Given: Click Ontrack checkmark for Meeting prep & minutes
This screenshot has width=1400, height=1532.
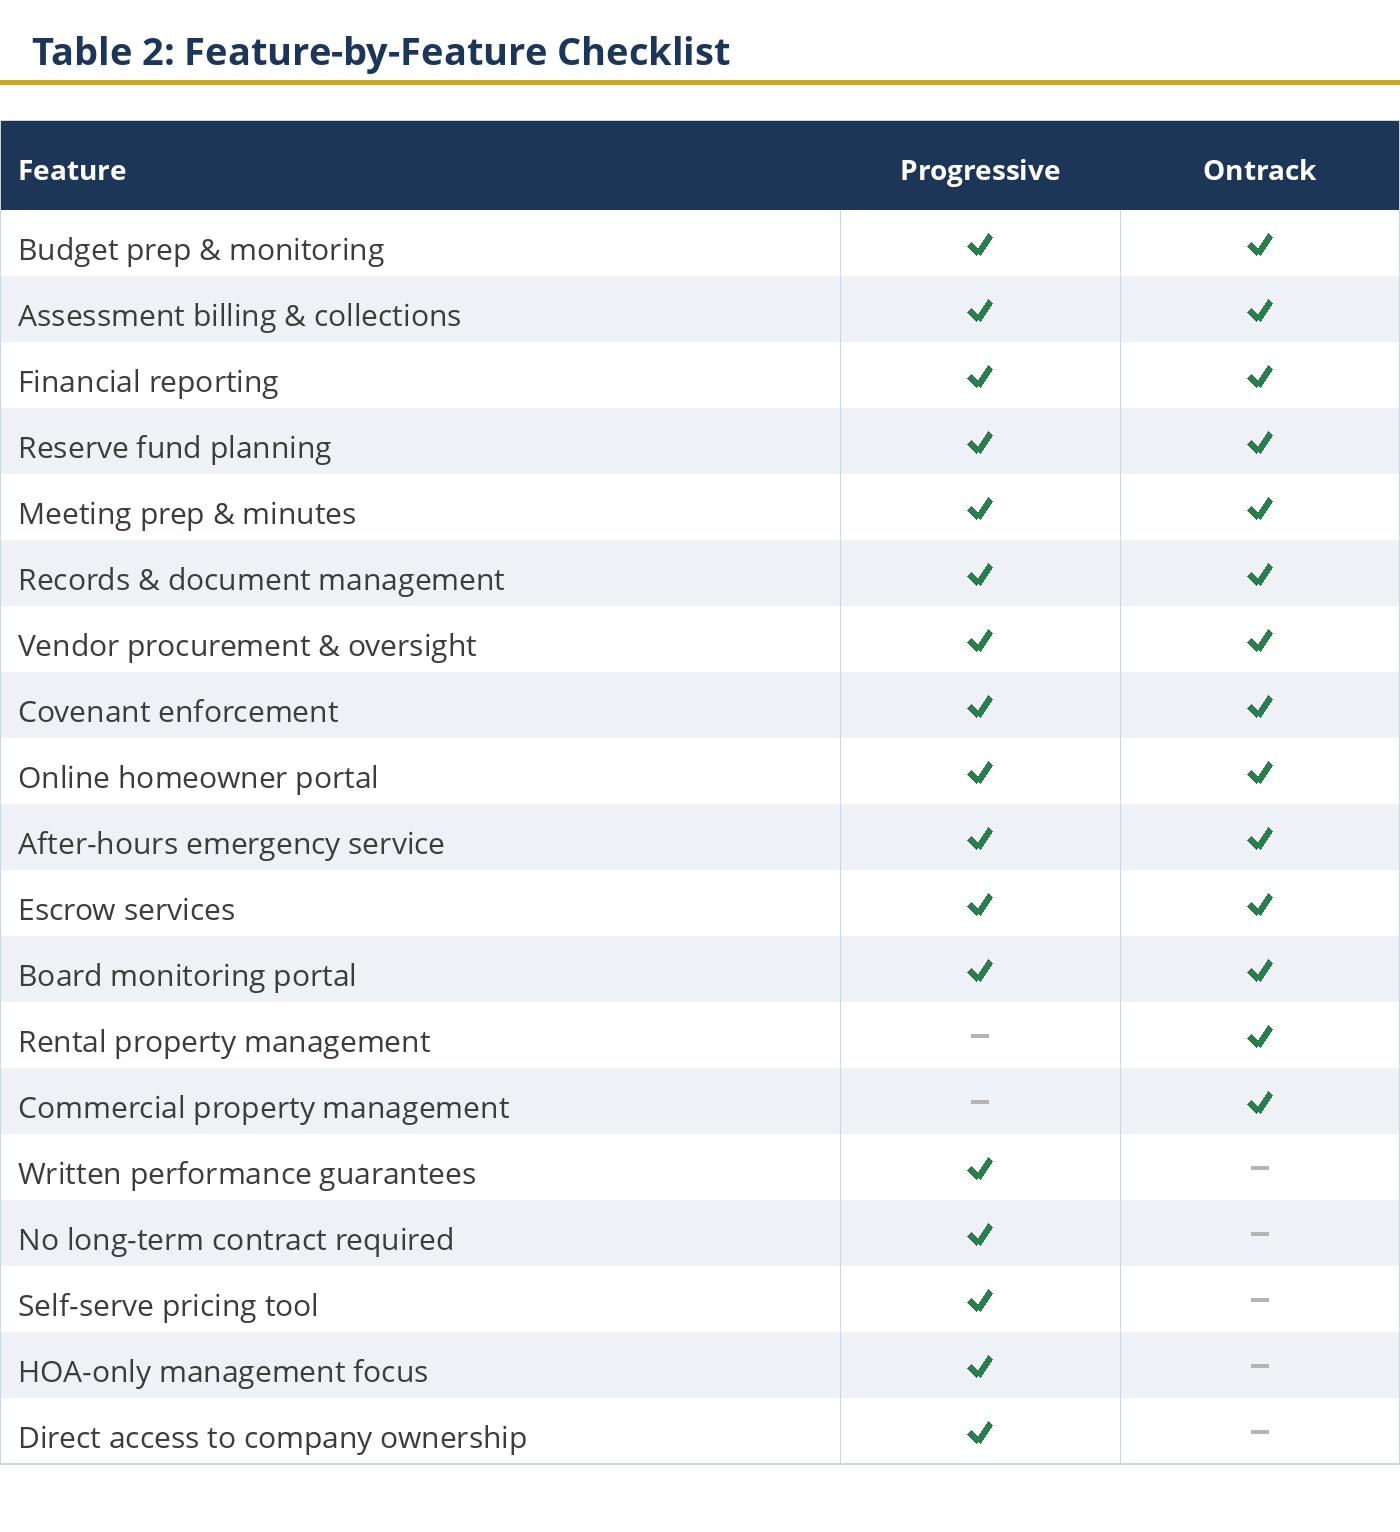Looking at the screenshot, I should click(1260, 508).
